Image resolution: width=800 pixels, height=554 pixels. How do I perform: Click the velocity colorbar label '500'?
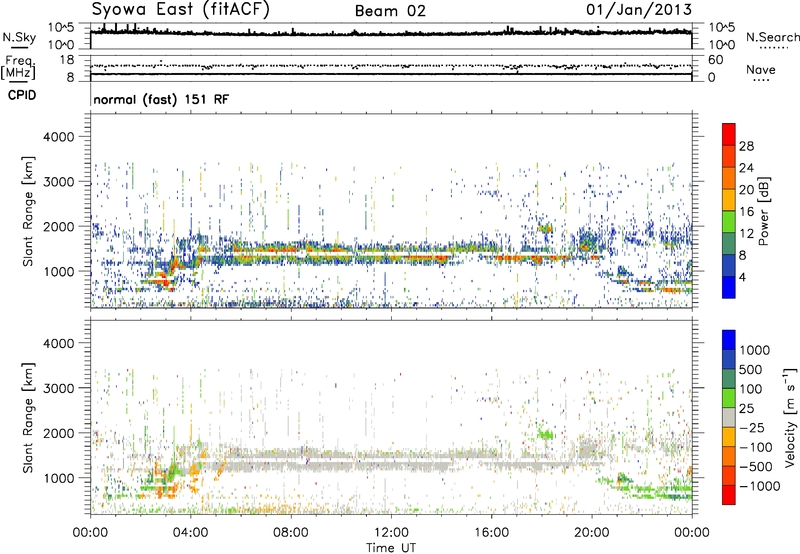click(x=750, y=370)
